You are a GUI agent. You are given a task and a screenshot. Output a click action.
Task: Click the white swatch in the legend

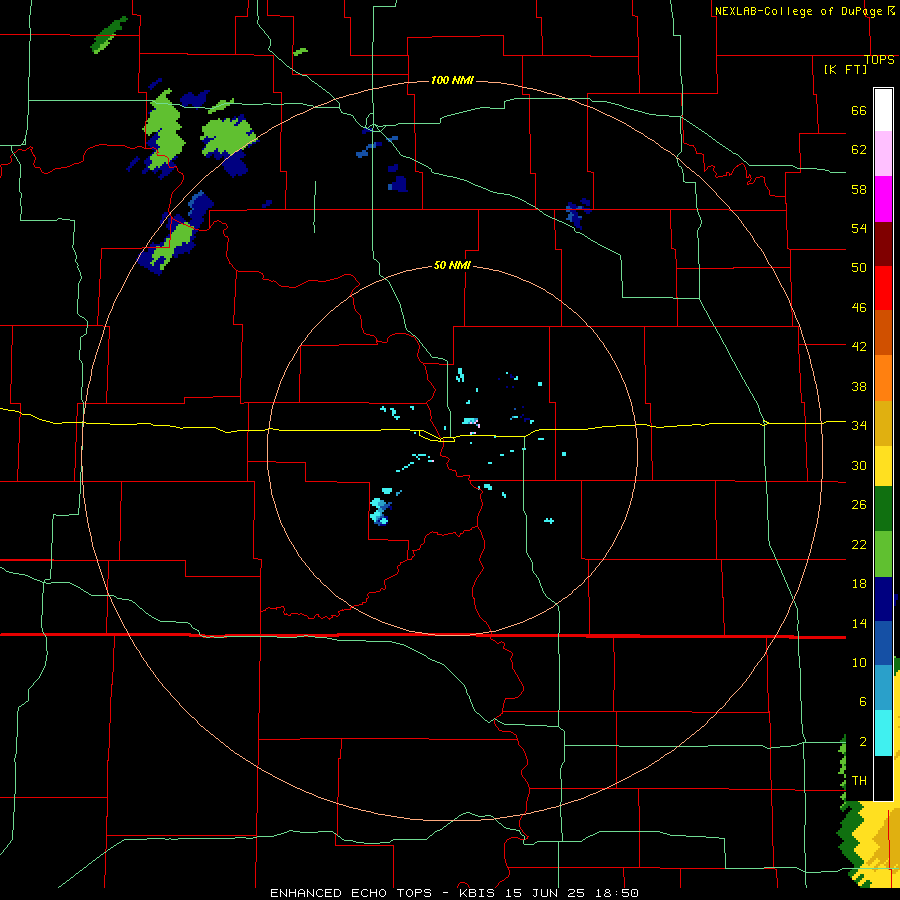883,110
